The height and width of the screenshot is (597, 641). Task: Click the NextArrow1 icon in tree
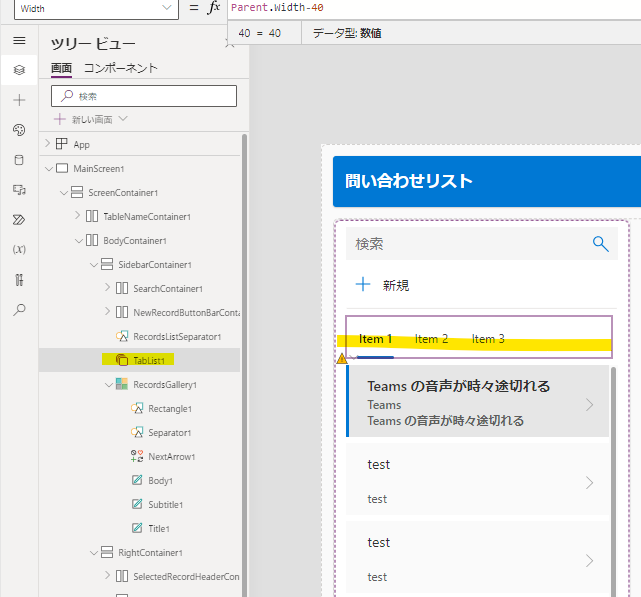tap(137, 456)
